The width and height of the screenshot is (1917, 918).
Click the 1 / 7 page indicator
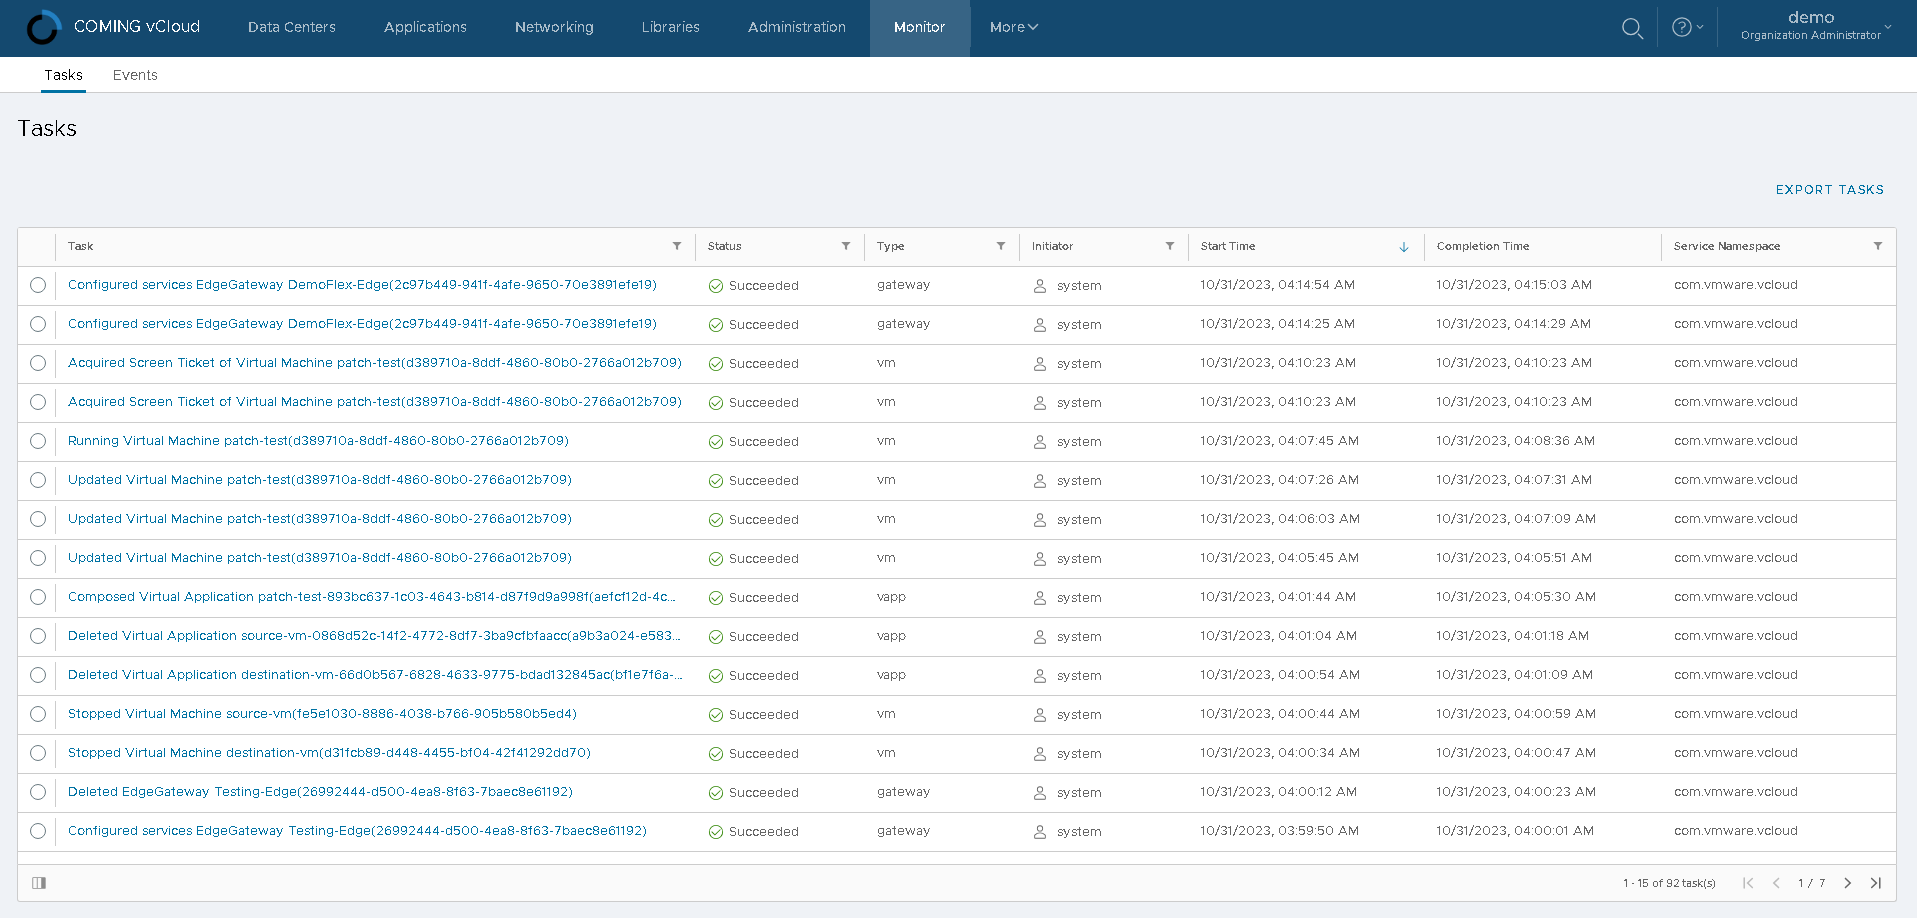(1810, 883)
